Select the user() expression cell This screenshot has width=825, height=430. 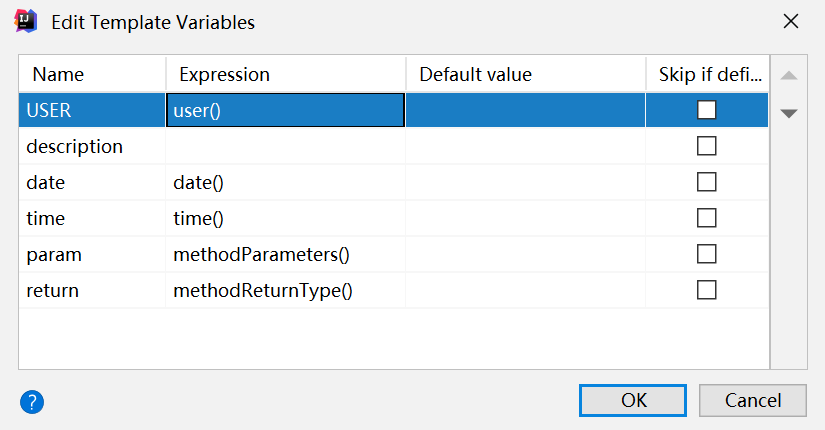285,110
